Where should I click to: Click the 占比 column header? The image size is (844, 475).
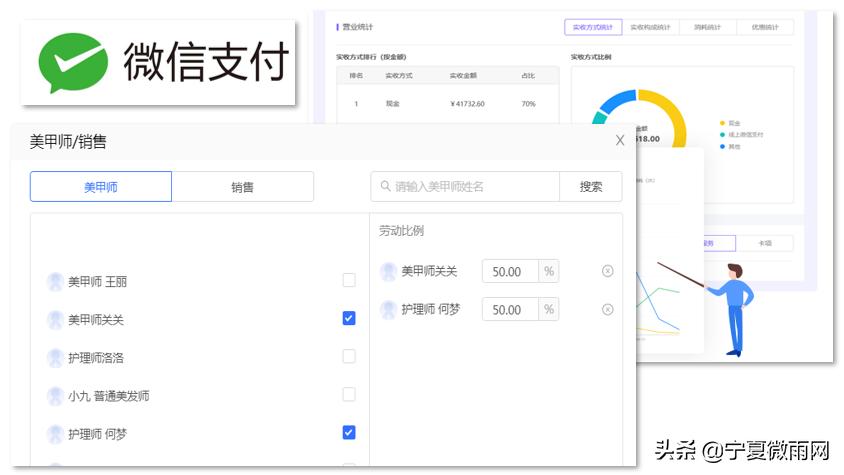(x=528, y=76)
